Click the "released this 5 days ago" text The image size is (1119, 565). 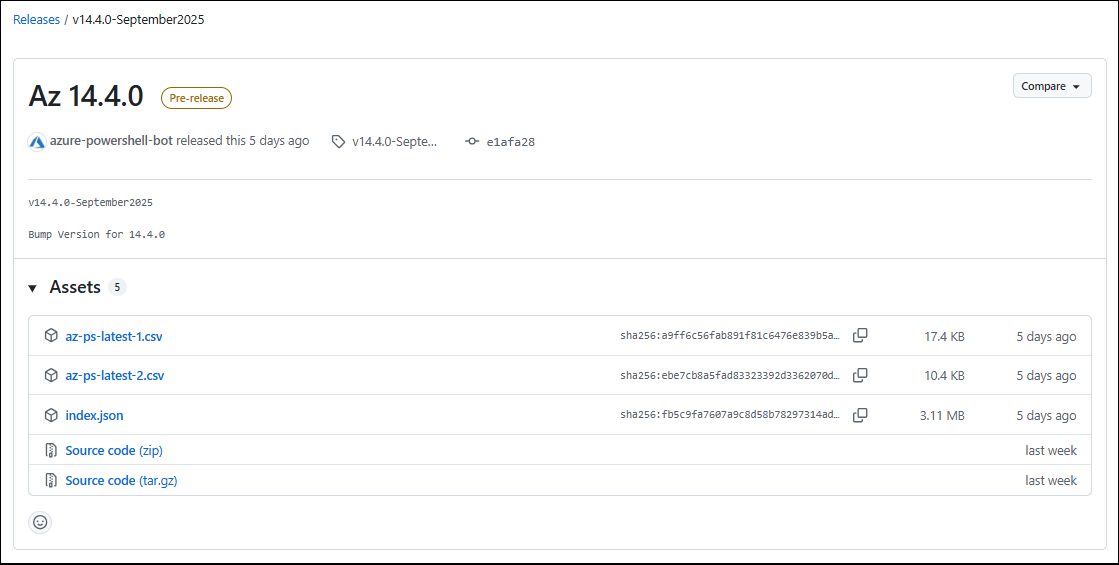pyautogui.click(x=243, y=141)
